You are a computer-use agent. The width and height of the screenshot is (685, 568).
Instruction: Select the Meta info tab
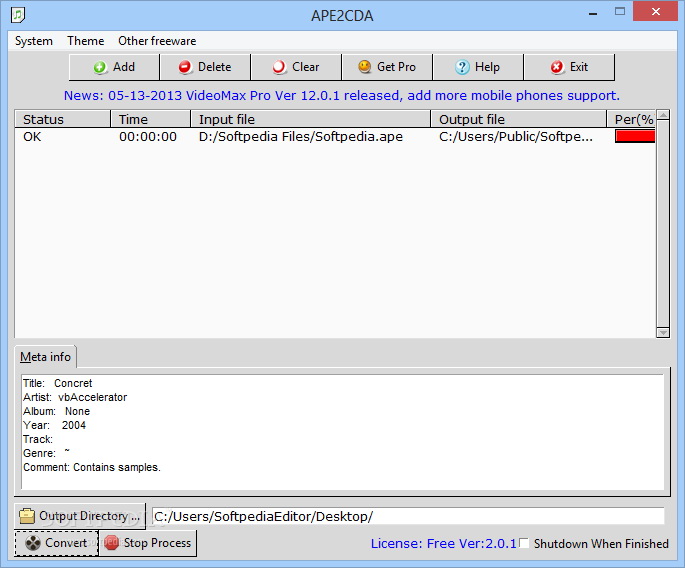[x=45, y=357]
